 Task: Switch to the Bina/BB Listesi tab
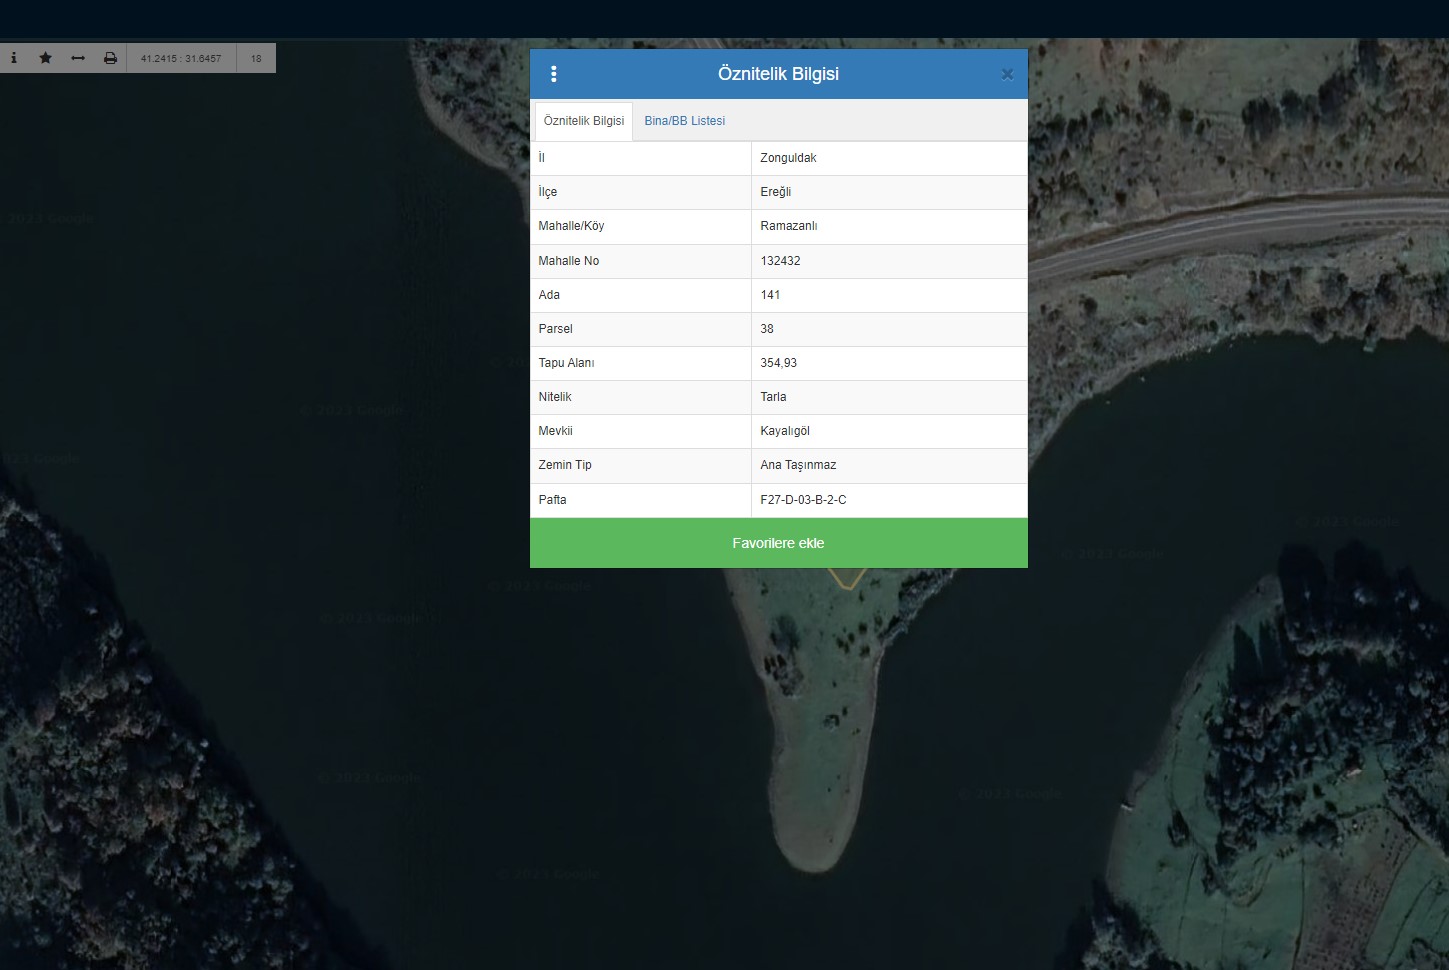[x=684, y=121]
